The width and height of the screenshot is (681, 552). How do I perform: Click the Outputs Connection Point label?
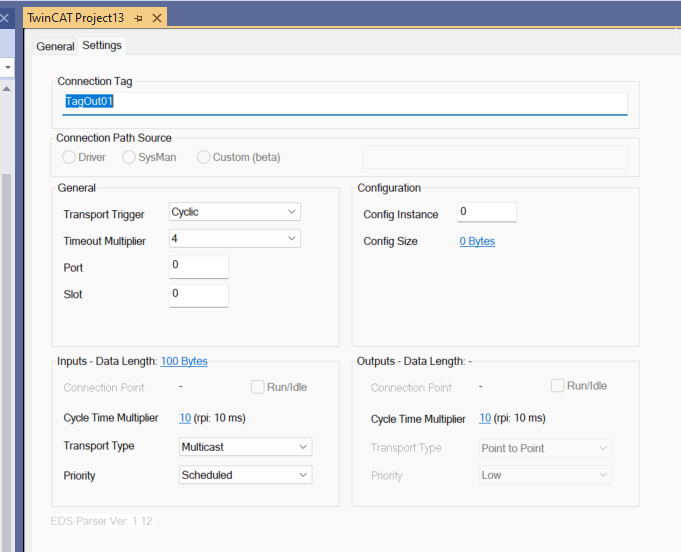(411, 388)
